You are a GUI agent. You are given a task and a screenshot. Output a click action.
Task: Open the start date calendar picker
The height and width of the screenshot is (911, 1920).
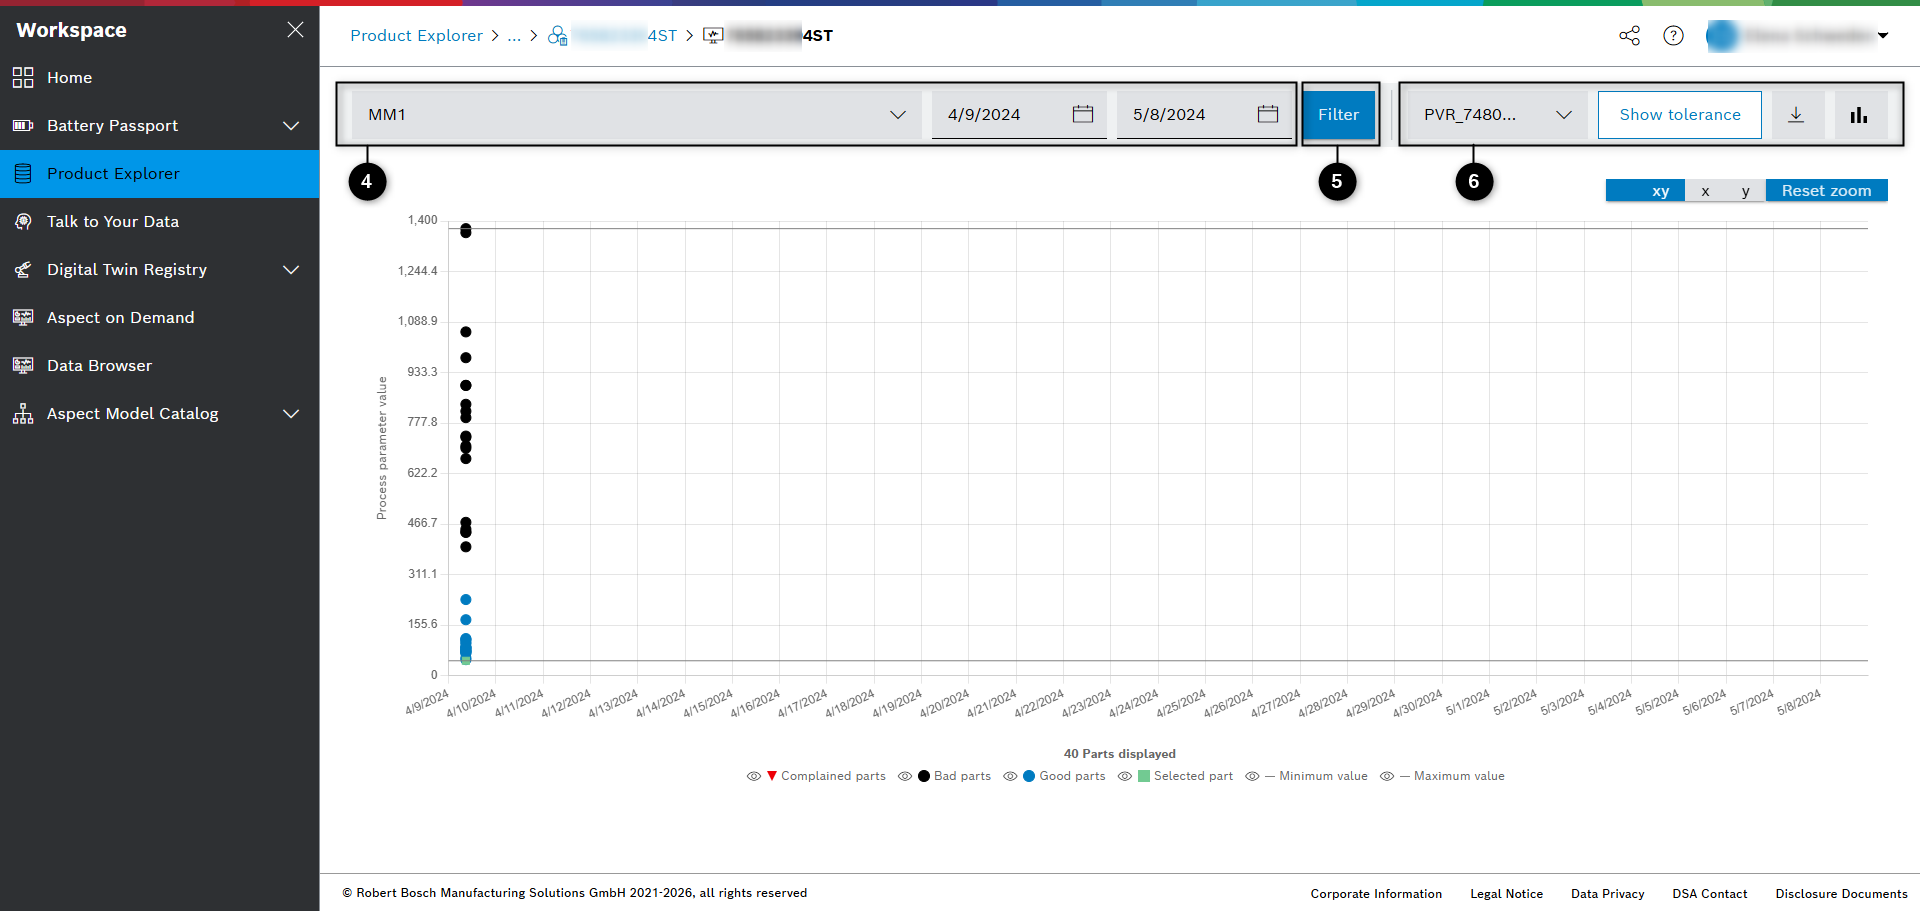[x=1083, y=114]
